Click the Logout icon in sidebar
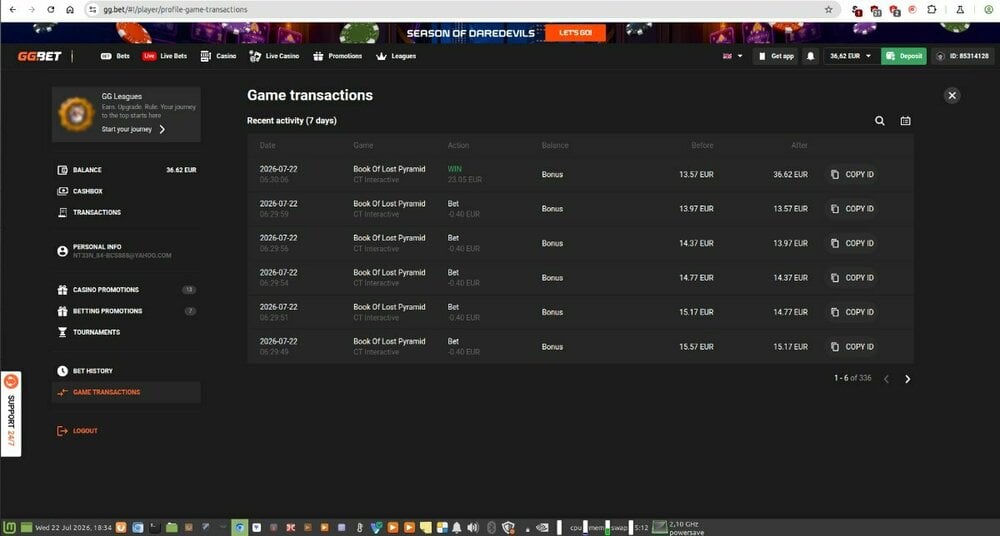 tap(62, 431)
